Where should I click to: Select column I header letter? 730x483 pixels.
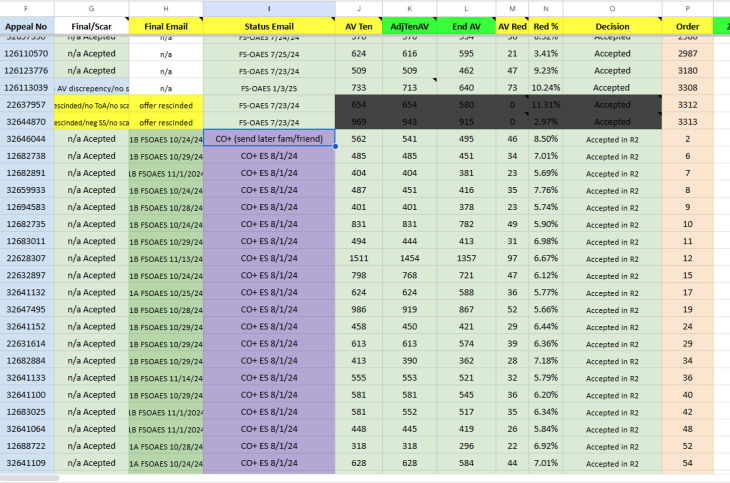268,7
